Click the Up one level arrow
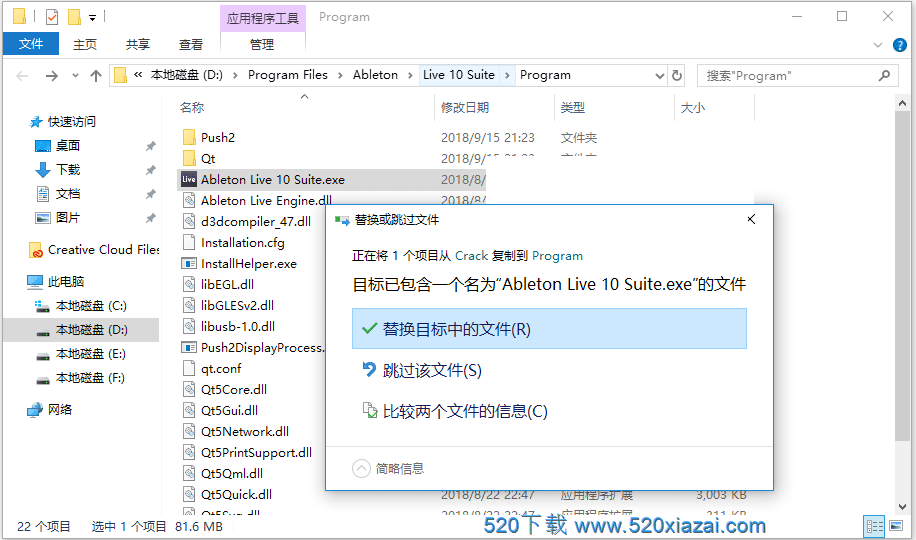 [96, 76]
